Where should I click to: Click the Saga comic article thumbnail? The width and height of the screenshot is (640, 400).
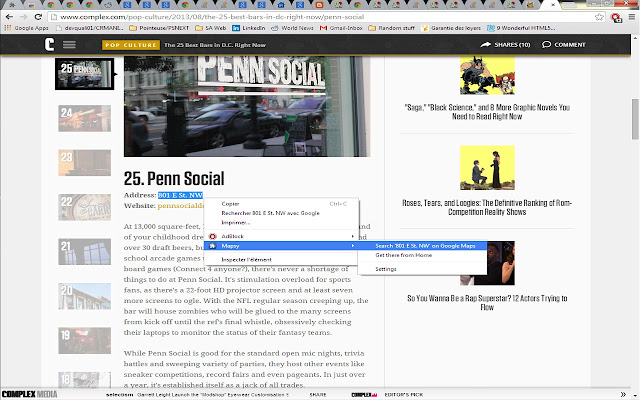point(487,76)
